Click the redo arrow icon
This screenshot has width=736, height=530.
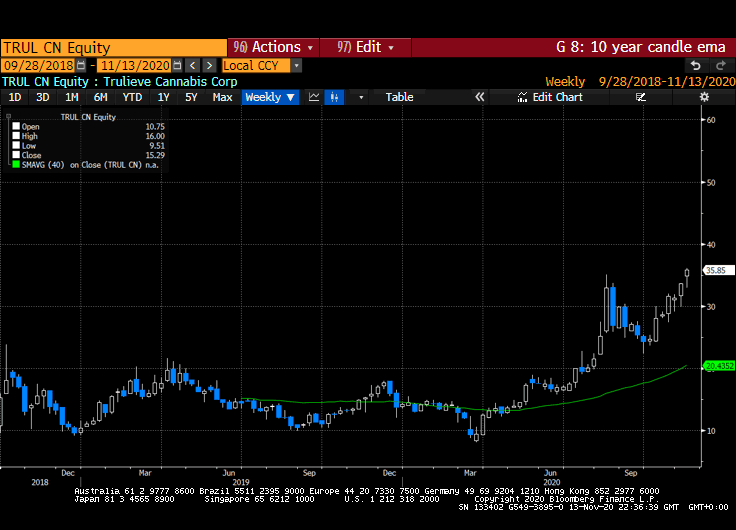pos(719,65)
